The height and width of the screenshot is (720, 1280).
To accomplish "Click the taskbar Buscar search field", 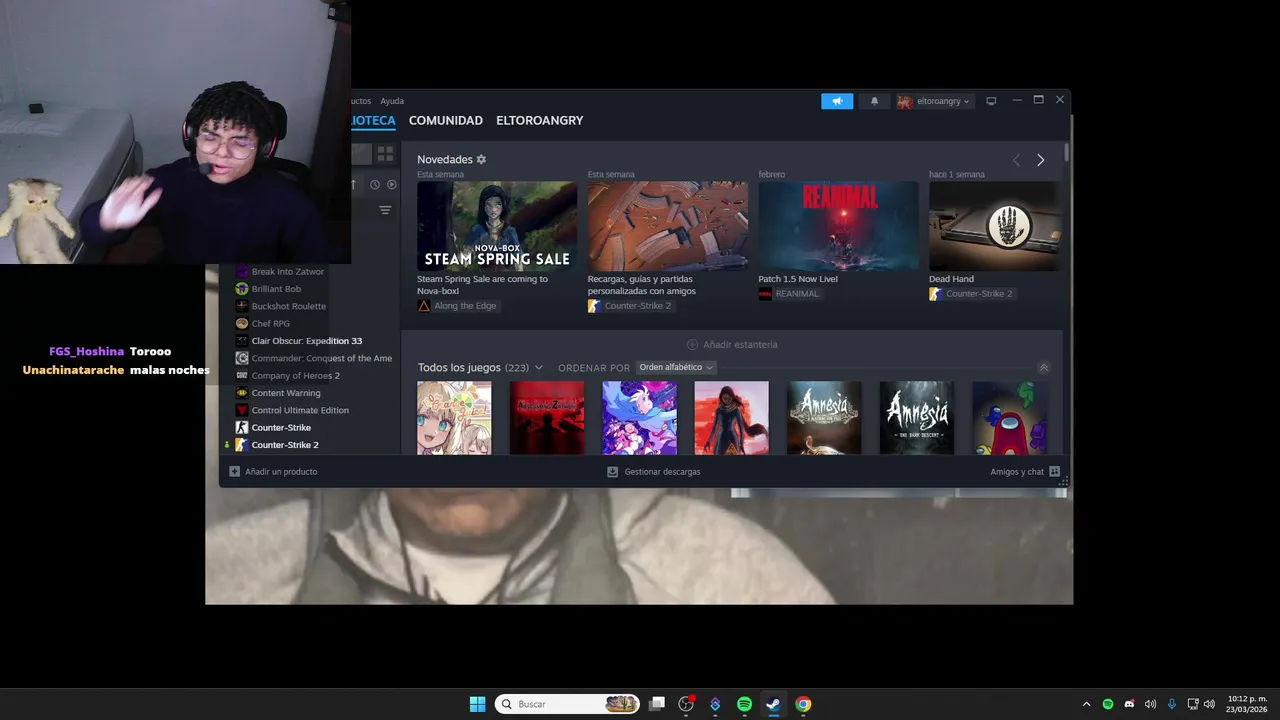I will tap(567, 704).
